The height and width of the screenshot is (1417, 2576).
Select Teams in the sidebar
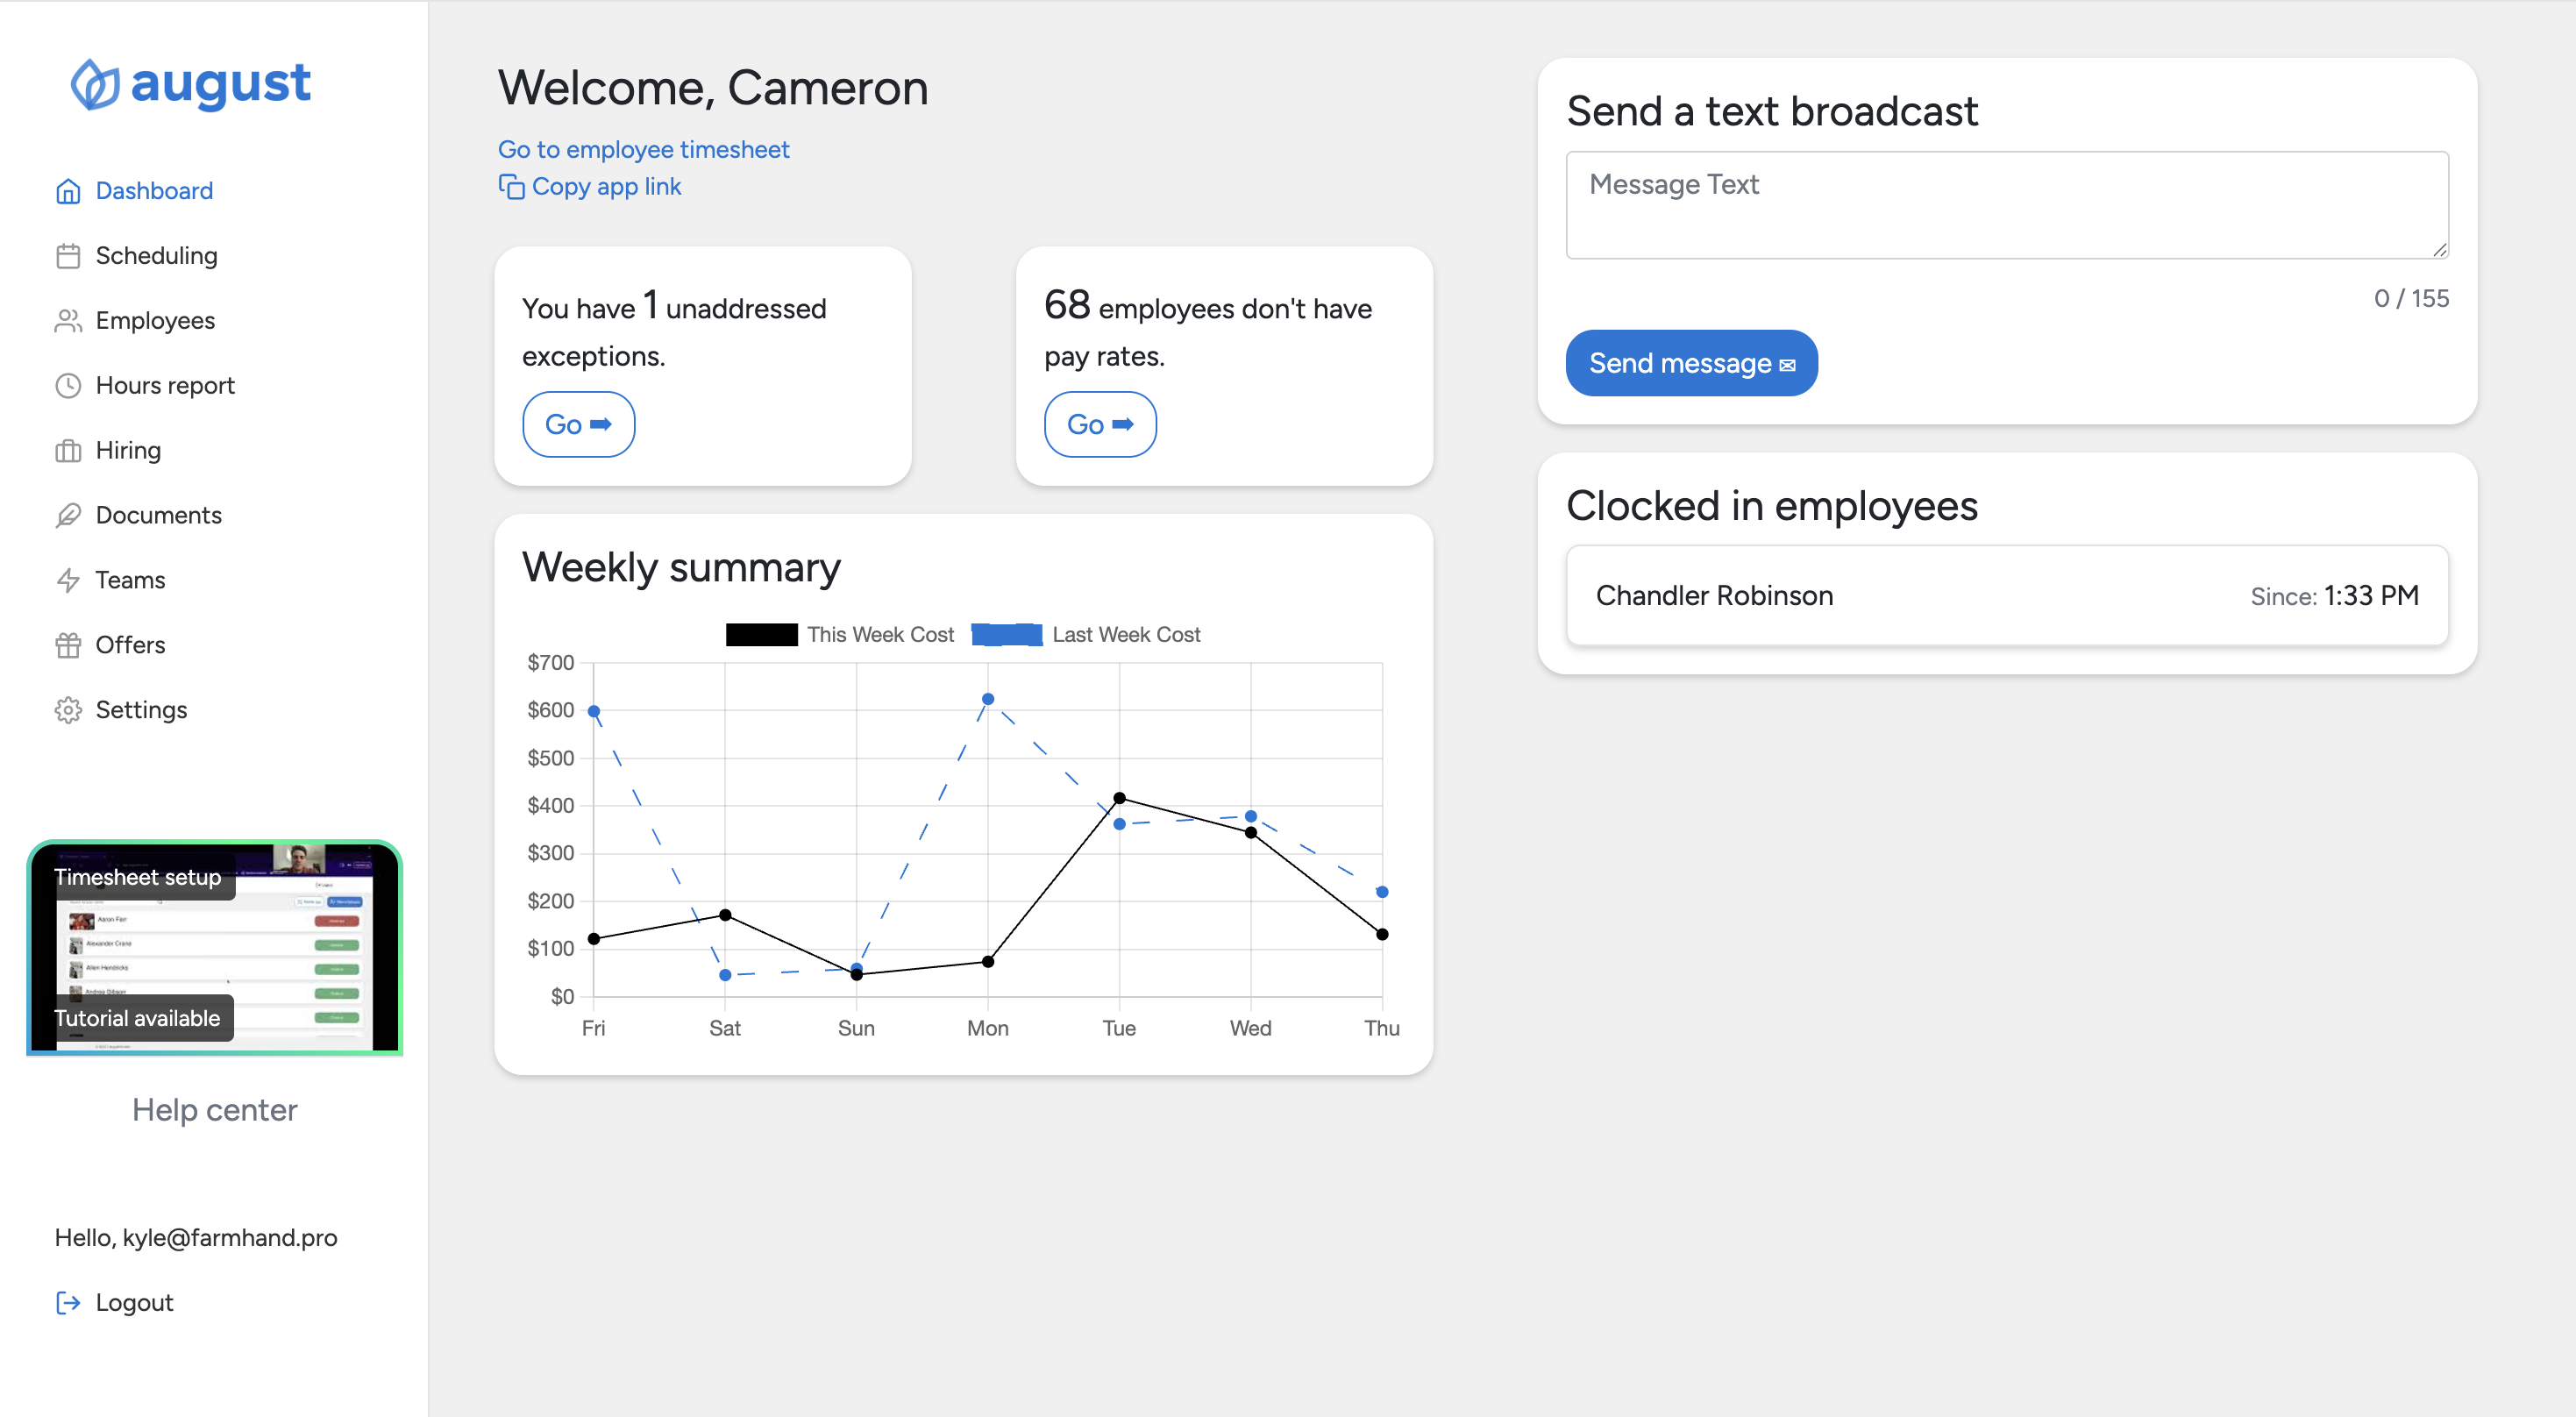pos(130,581)
